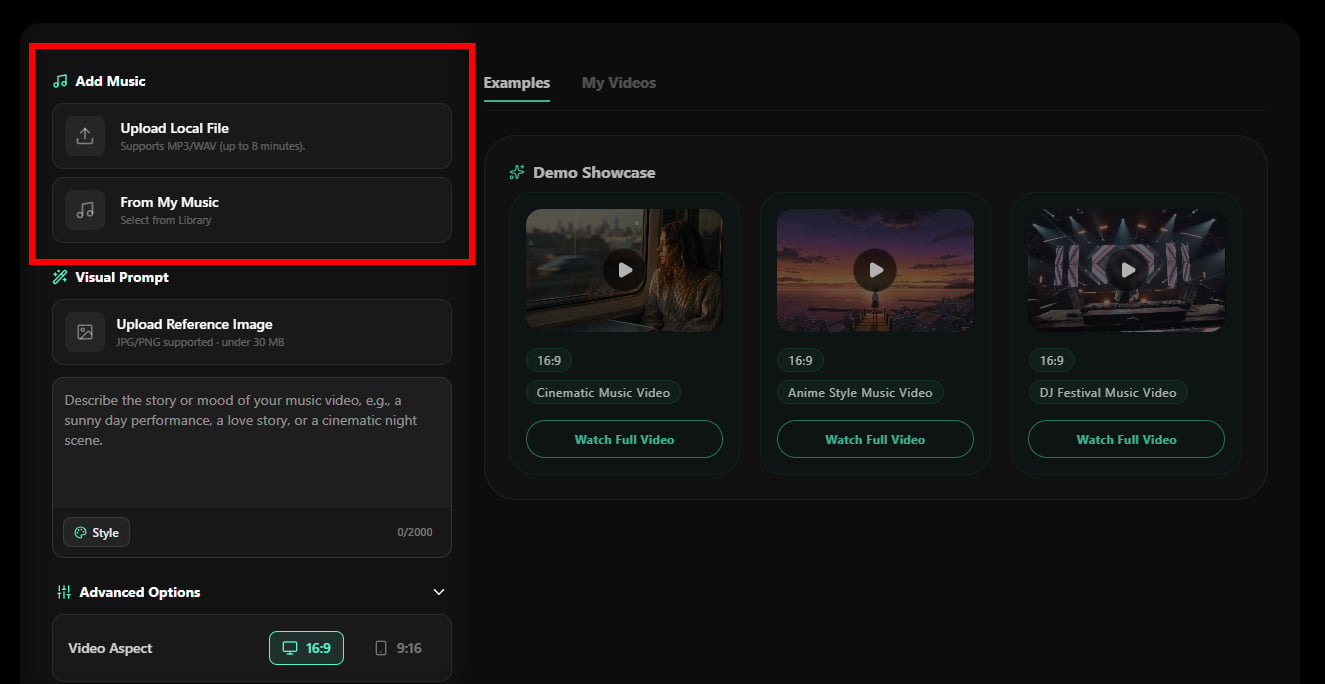Click the 16:9 tag on Anime Style card
The width and height of the screenshot is (1325, 684).
tap(800, 360)
